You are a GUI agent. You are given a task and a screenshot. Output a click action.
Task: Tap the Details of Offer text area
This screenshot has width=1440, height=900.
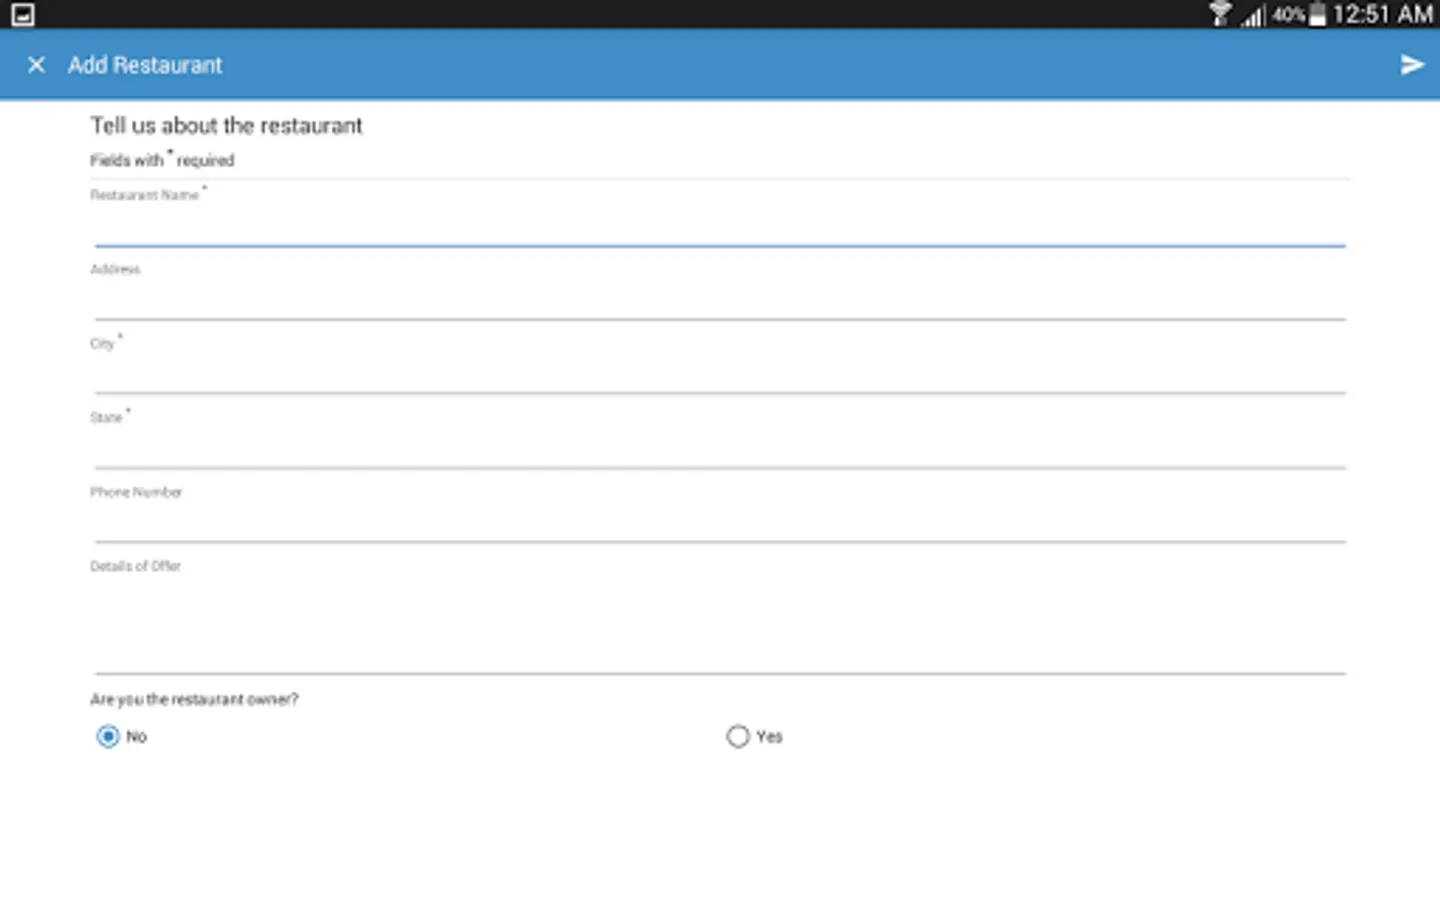tap(720, 625)
